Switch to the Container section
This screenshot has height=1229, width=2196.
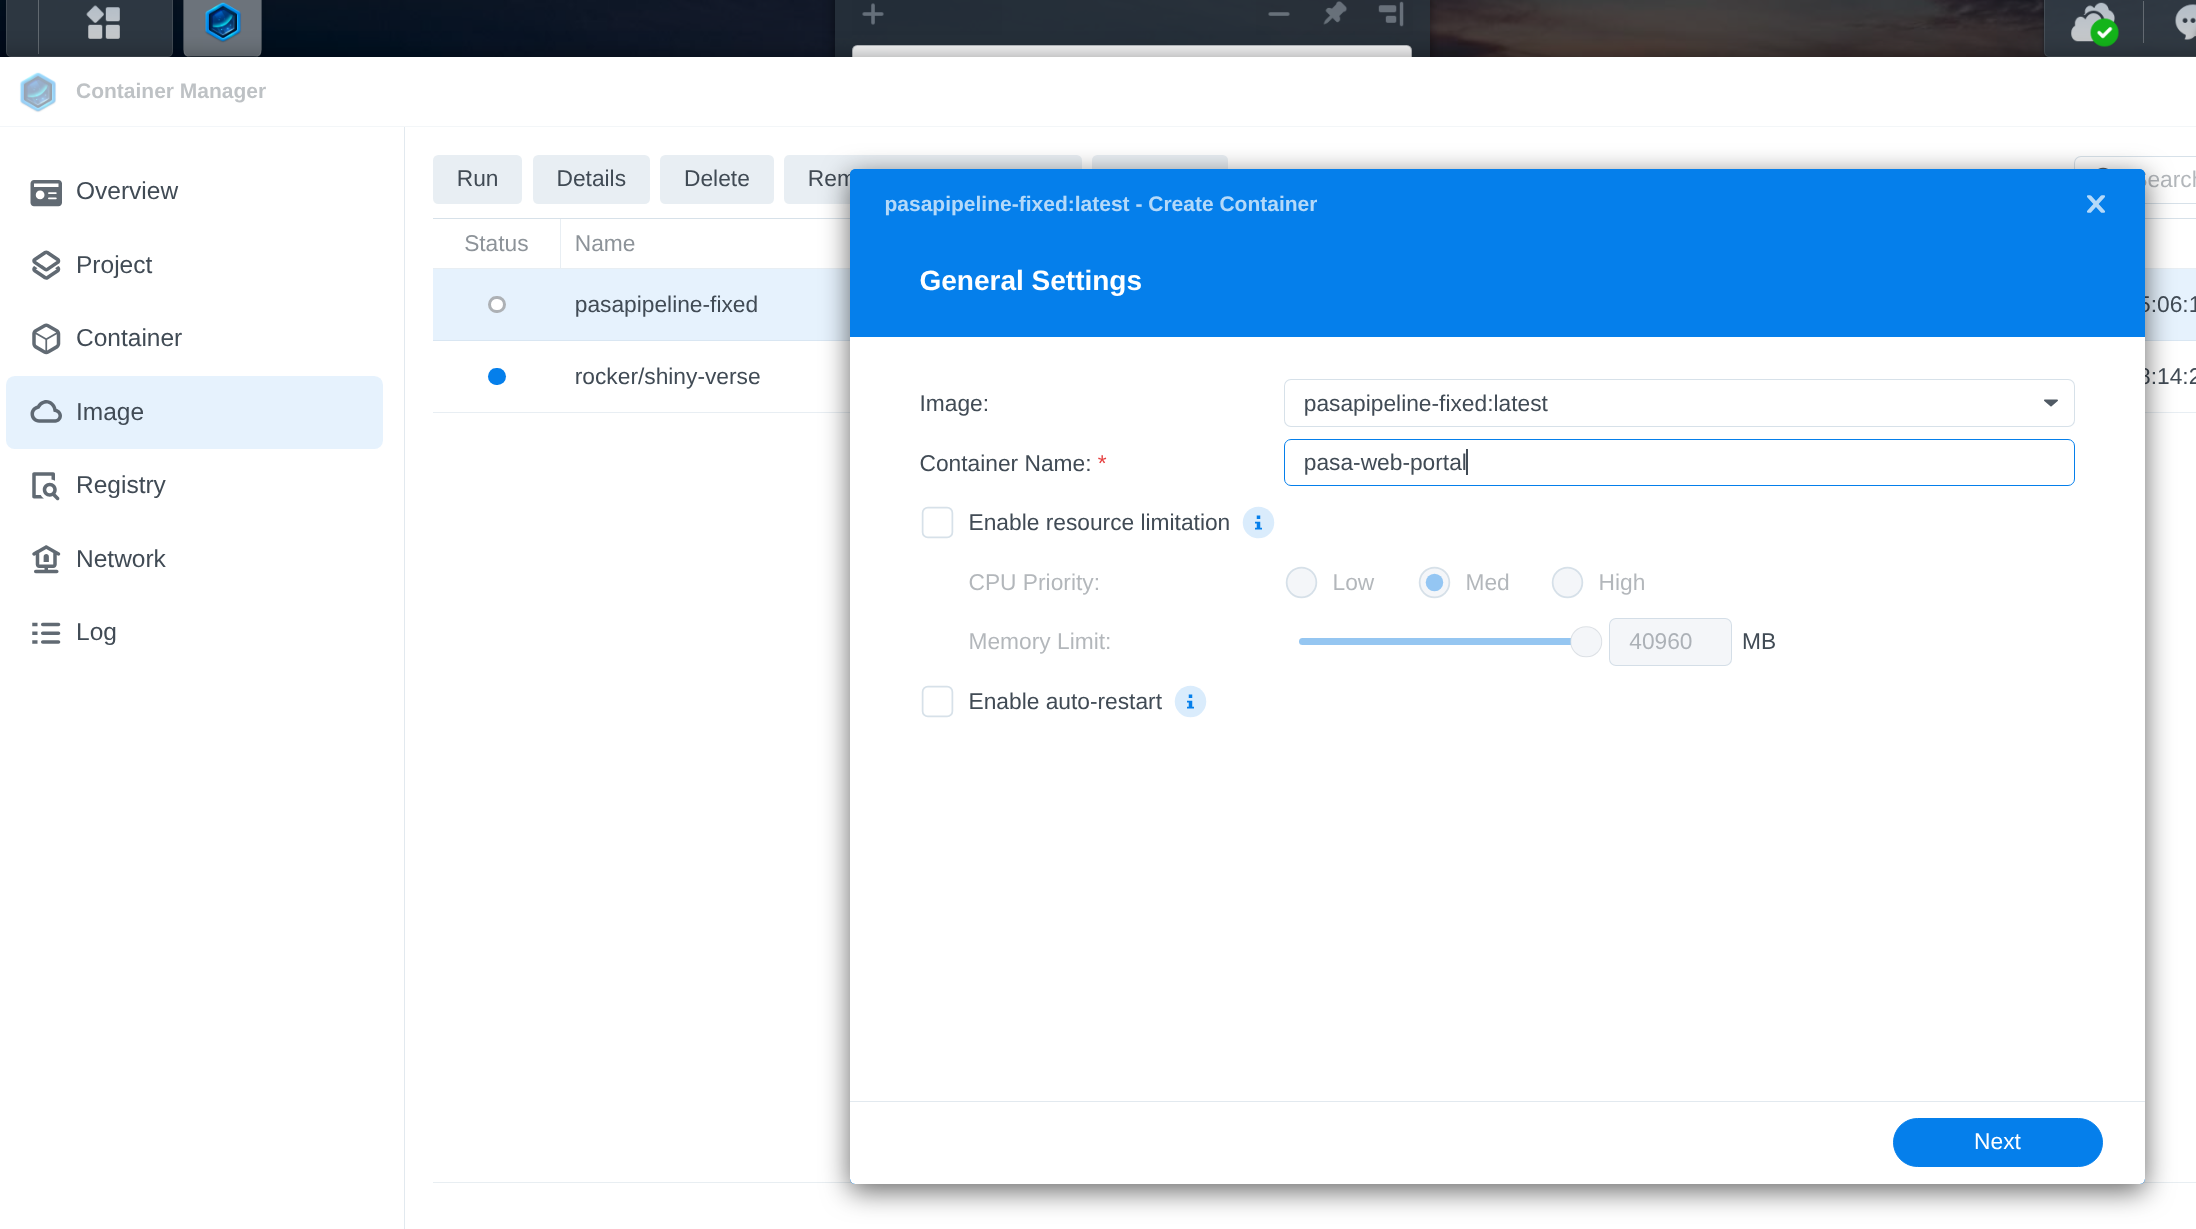pos(128,338)
